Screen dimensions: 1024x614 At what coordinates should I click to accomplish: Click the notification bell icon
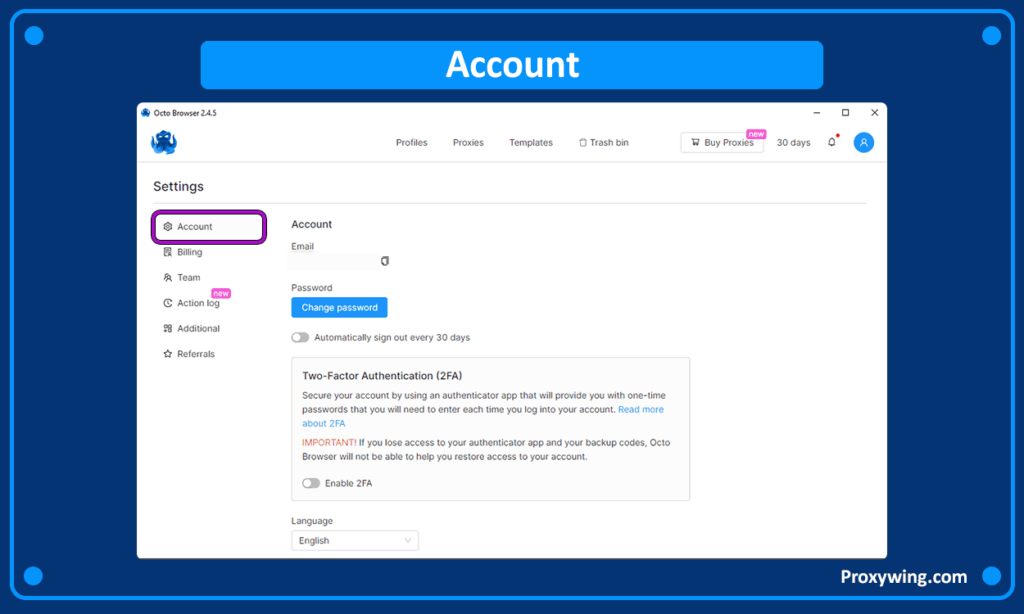(831, 143)
